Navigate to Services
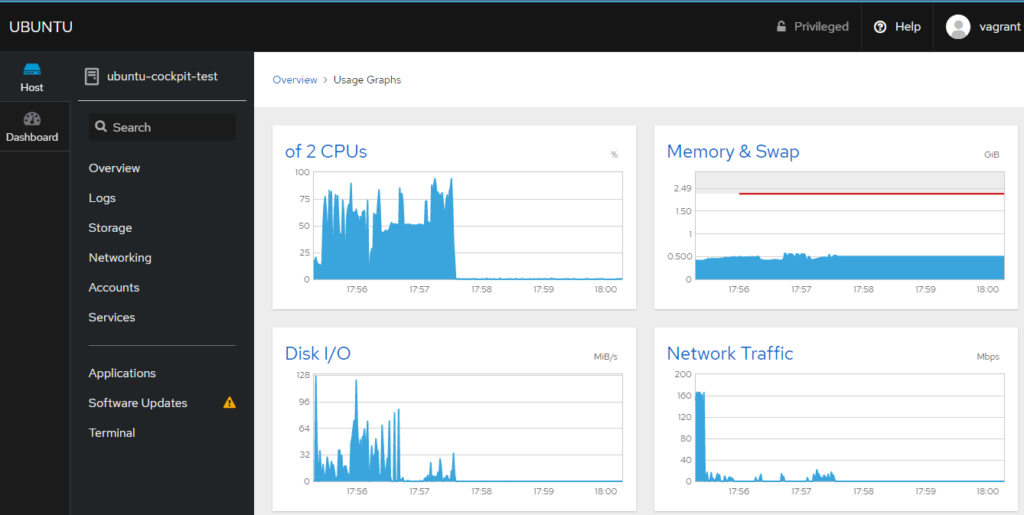The image size is (1024, 515). (x=111, y=318)
